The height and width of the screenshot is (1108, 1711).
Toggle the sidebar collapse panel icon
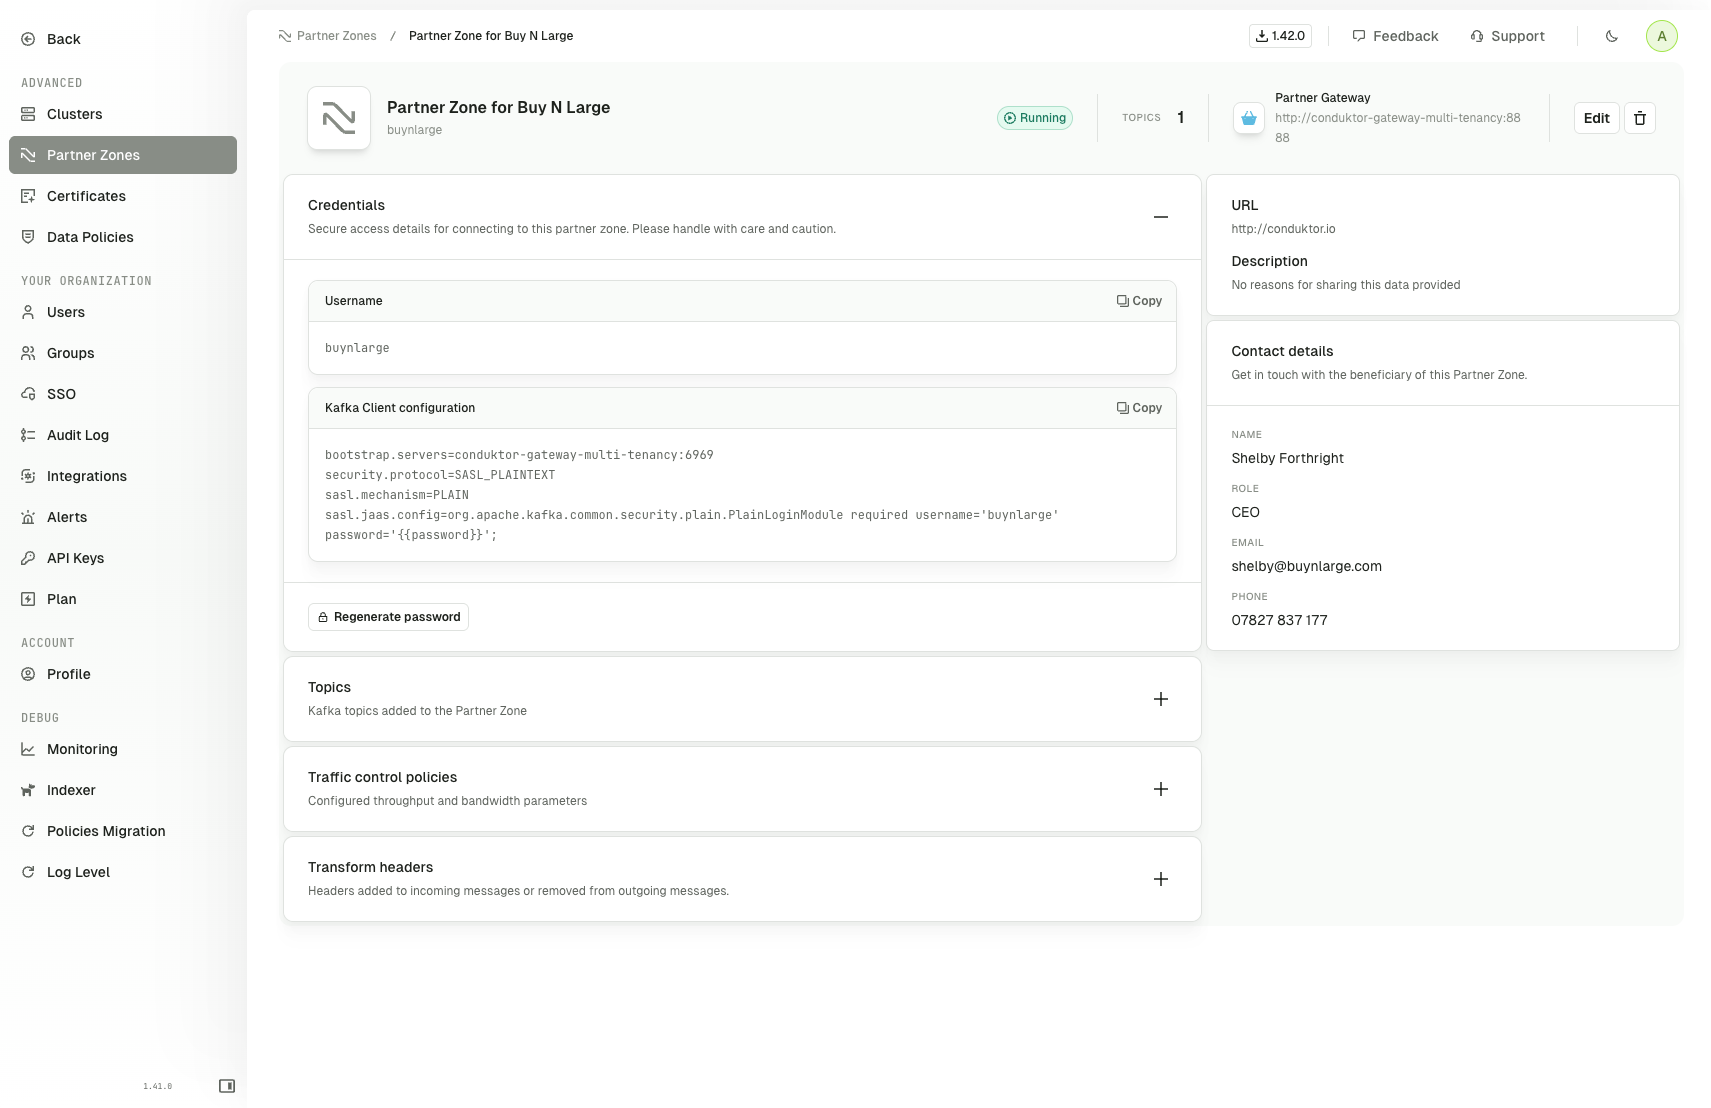[x=227, y=1086]
